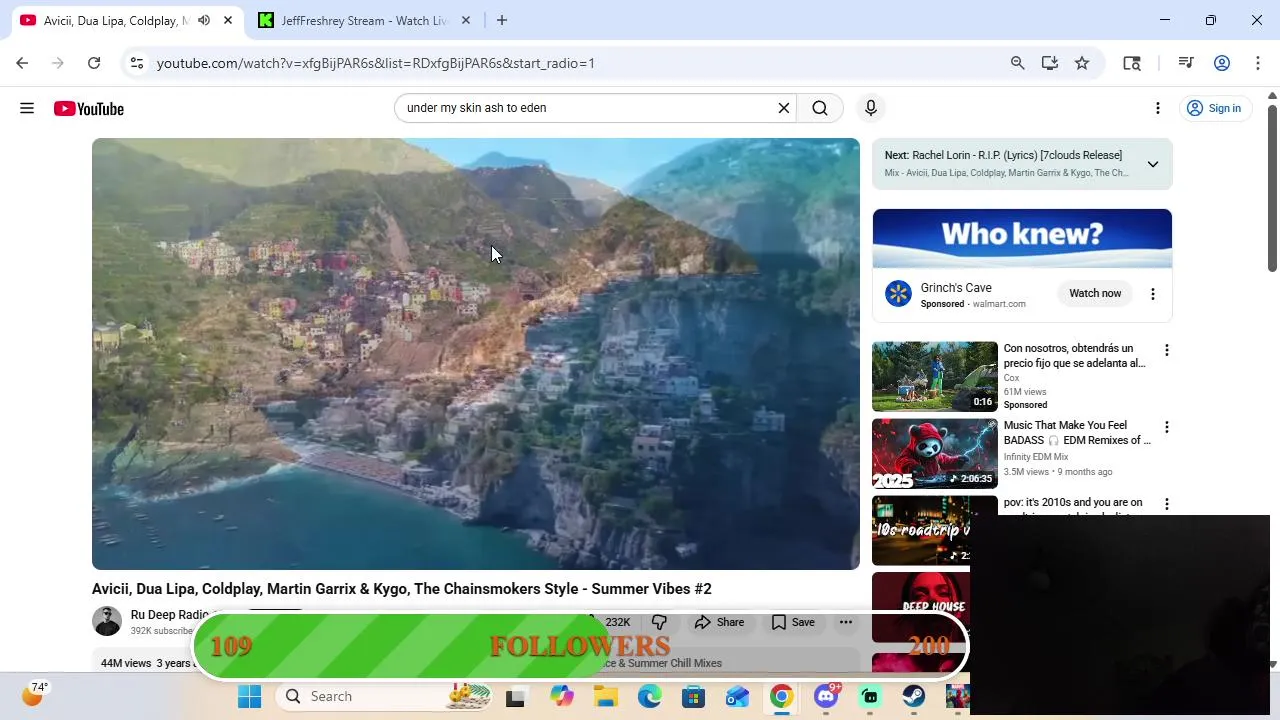Open the Ru Deep Radio channel name
The width and height of the screenshot is (1280, 720).
(x=170, y=615)
